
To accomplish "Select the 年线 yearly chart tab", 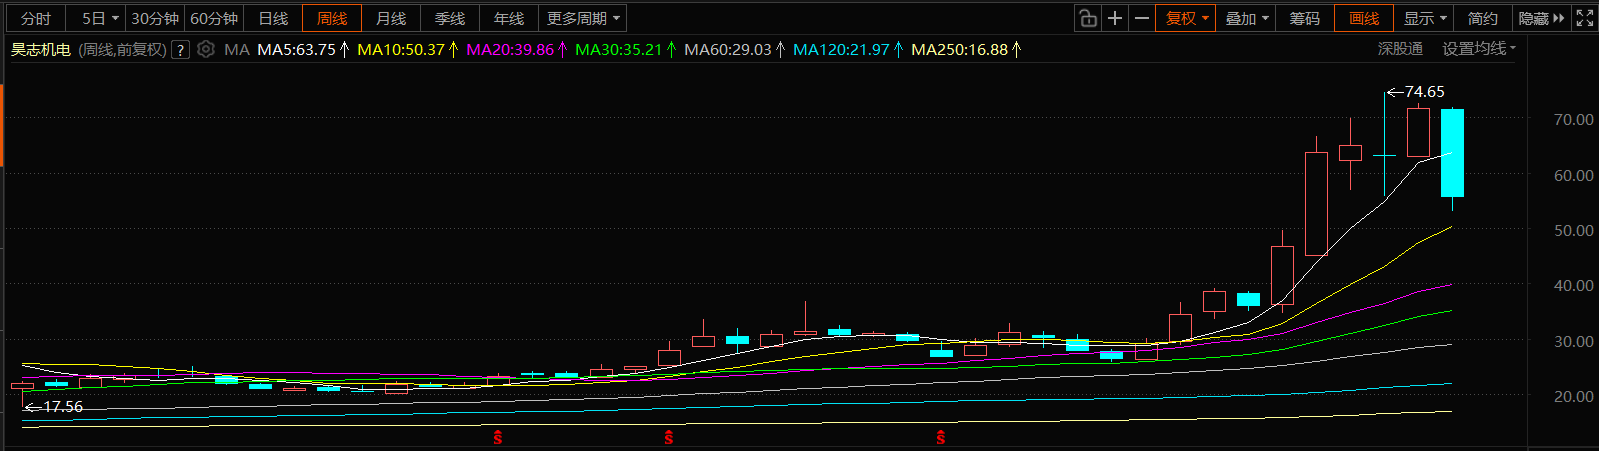I will 509,18.
